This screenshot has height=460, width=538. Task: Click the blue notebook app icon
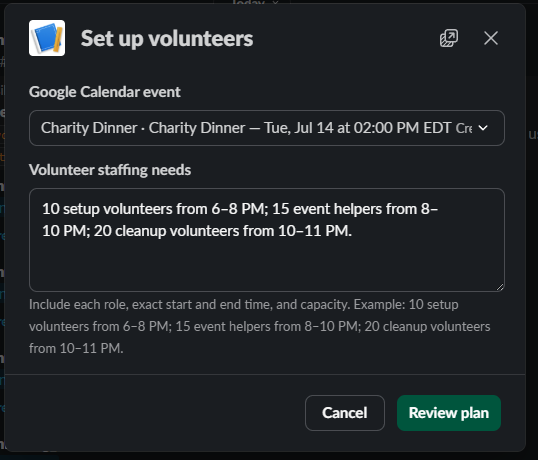click(47, 38)
